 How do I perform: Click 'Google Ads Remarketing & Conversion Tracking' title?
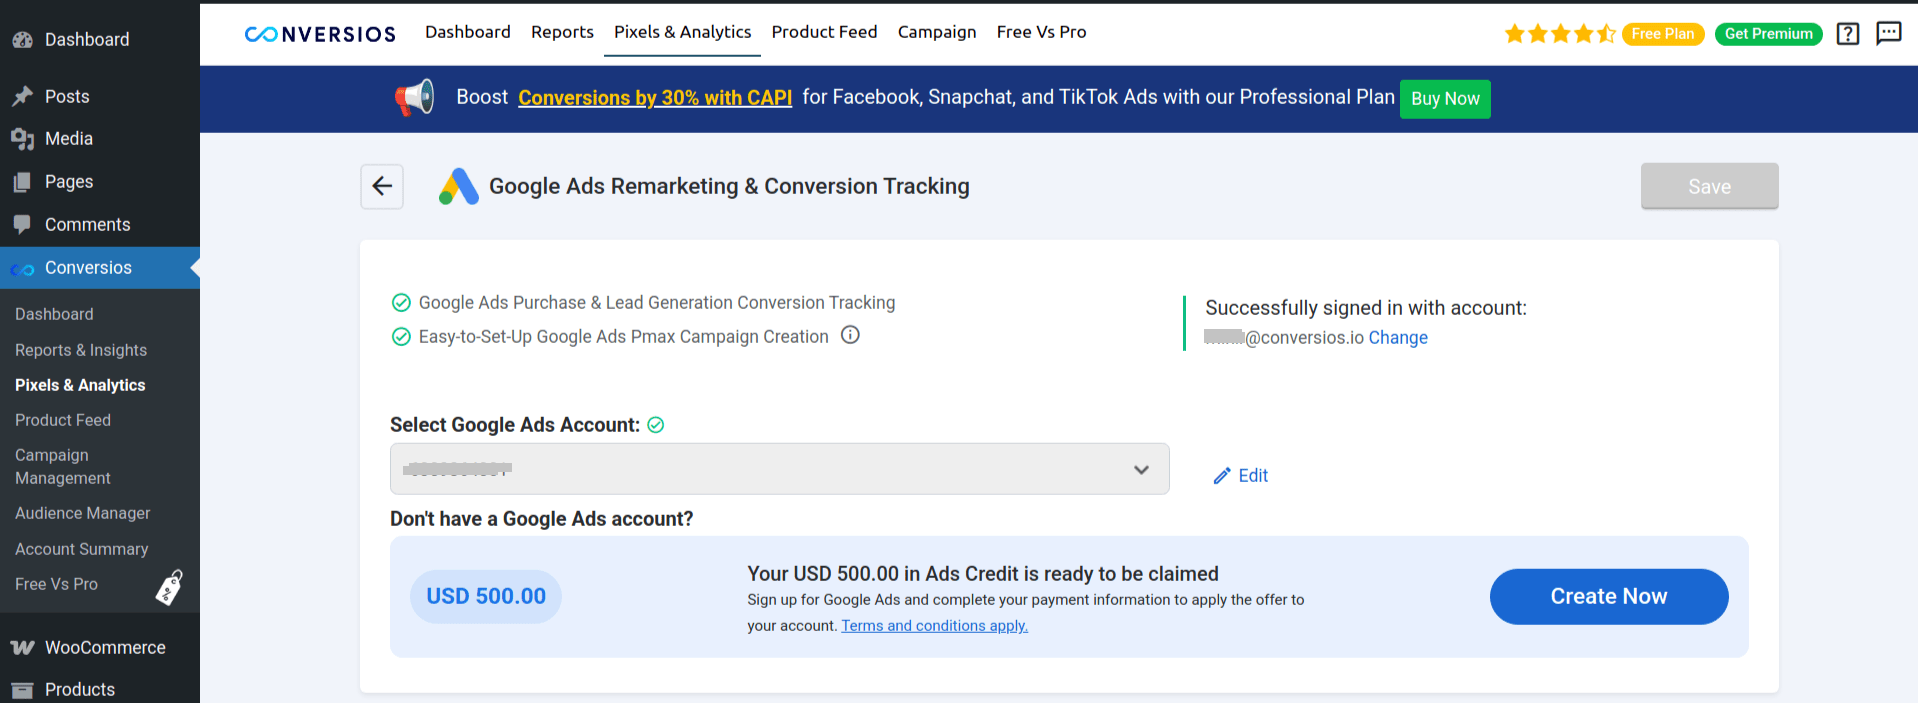coord(729,186)
